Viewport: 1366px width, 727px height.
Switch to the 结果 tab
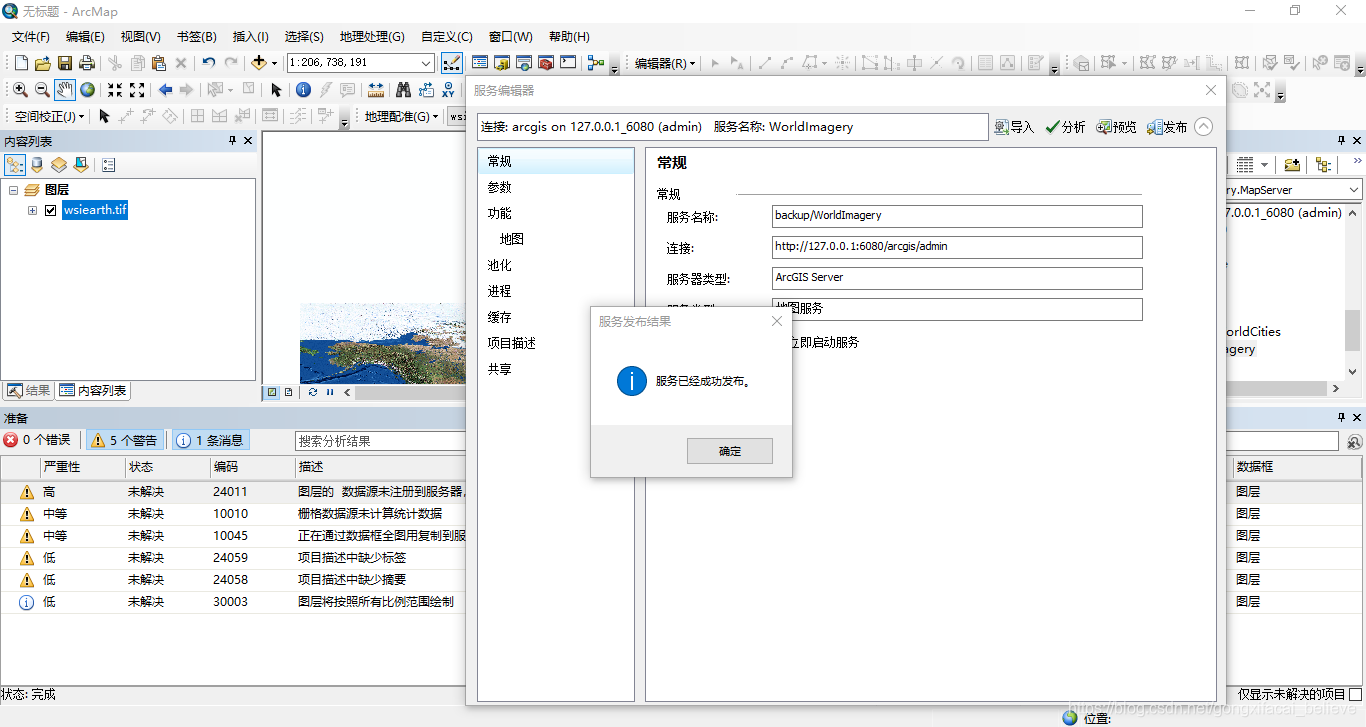(x=28, y=391)
